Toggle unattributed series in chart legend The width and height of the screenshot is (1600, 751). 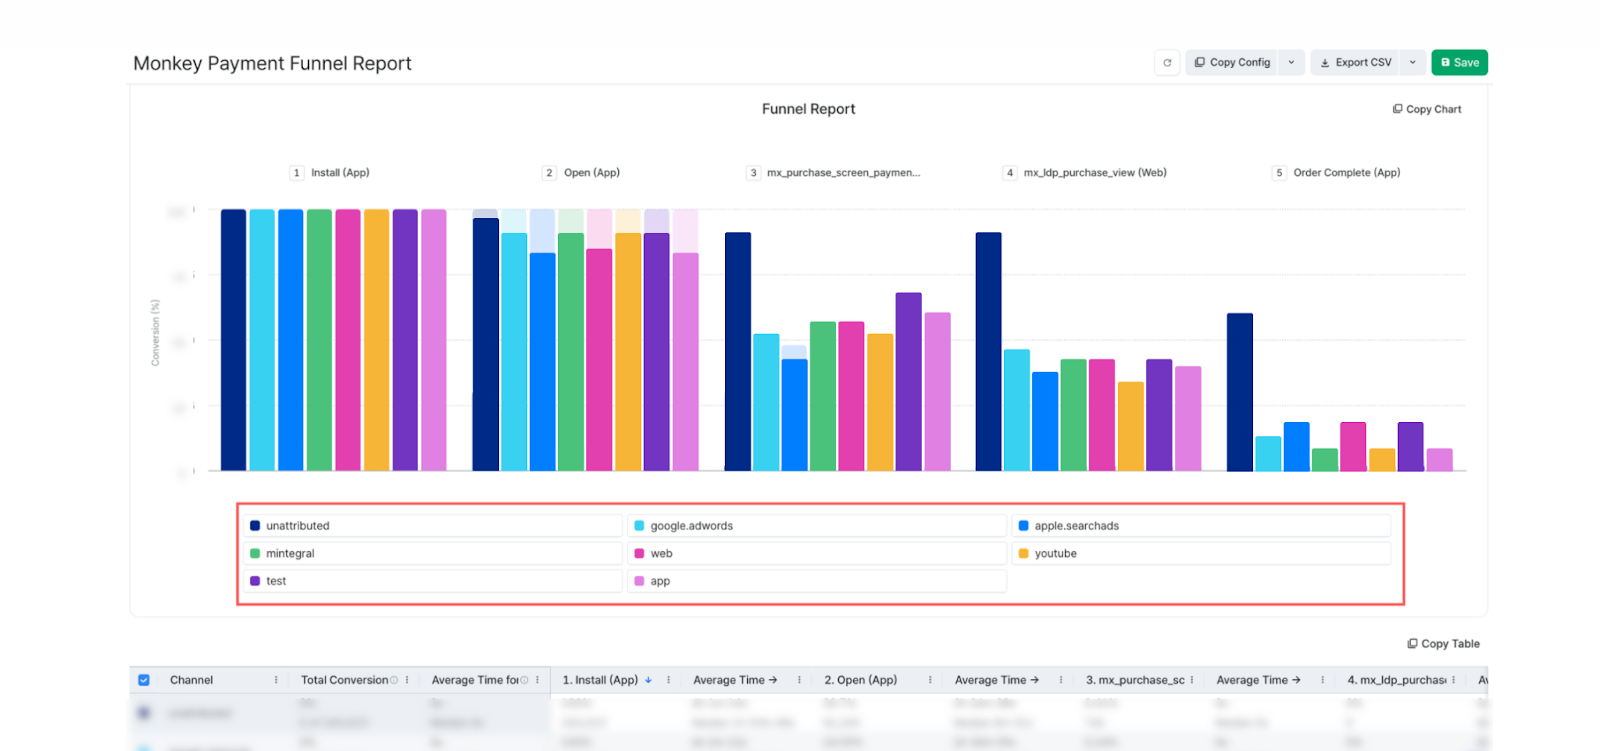(x=297, y=526)
